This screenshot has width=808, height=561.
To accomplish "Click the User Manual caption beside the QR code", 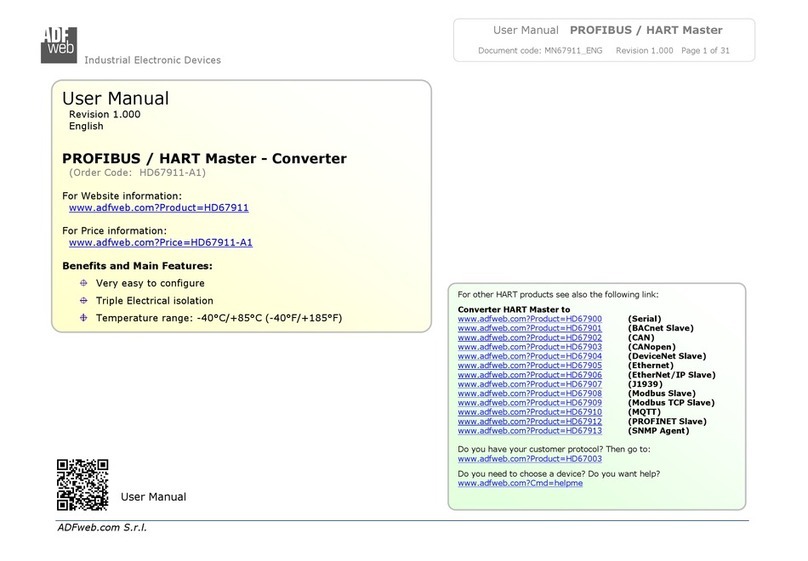I will click(x=154, y=497).
